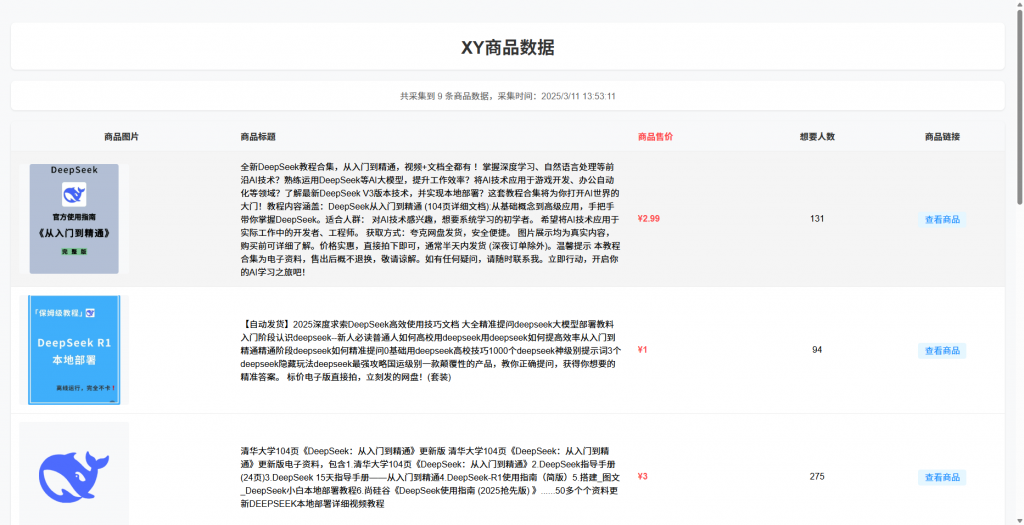Screen dimensions: 1024x525
Task: Select the 商品链接 column header
Action: click(942, 137)
